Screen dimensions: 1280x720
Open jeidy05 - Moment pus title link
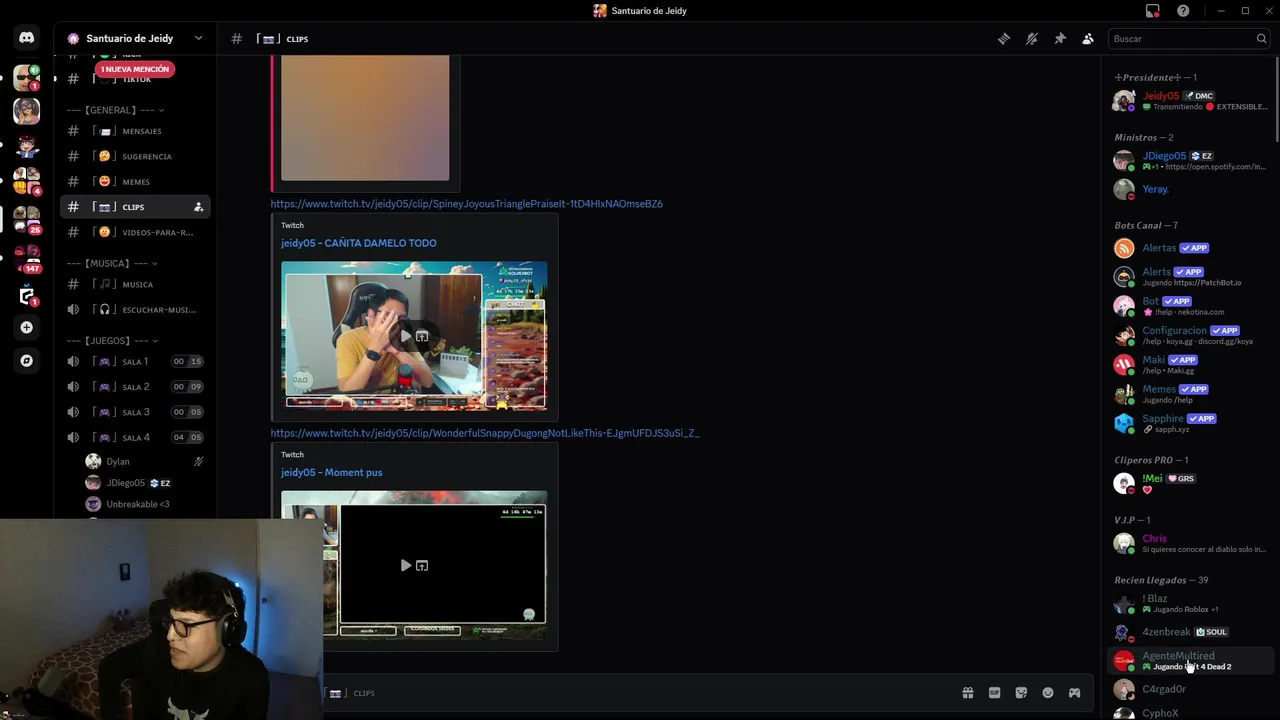[x=331, y=472]
